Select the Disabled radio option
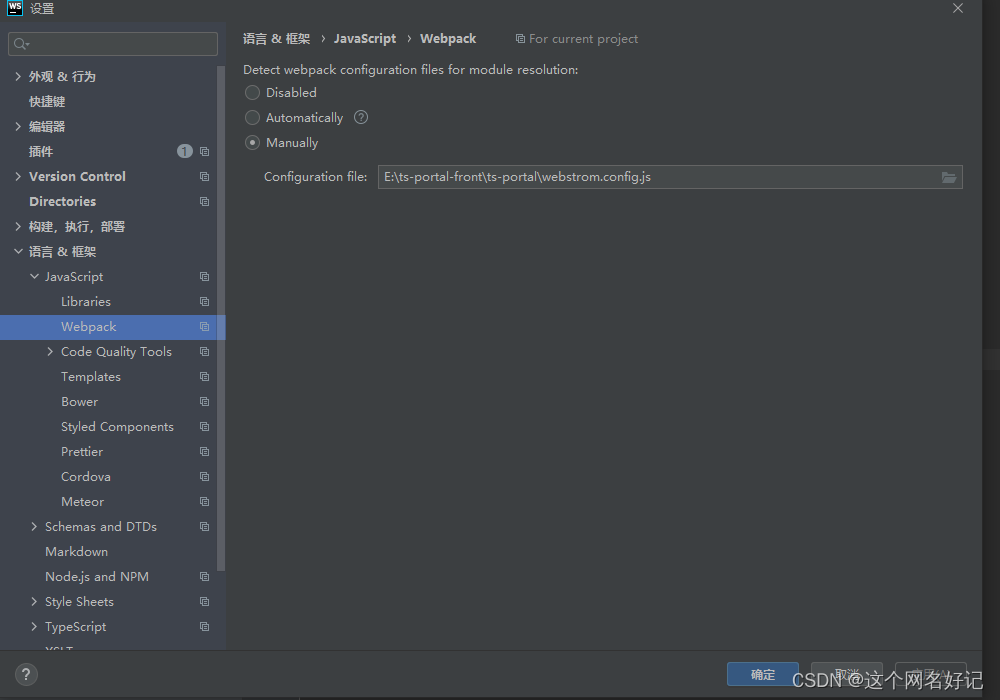 [253, 92]
